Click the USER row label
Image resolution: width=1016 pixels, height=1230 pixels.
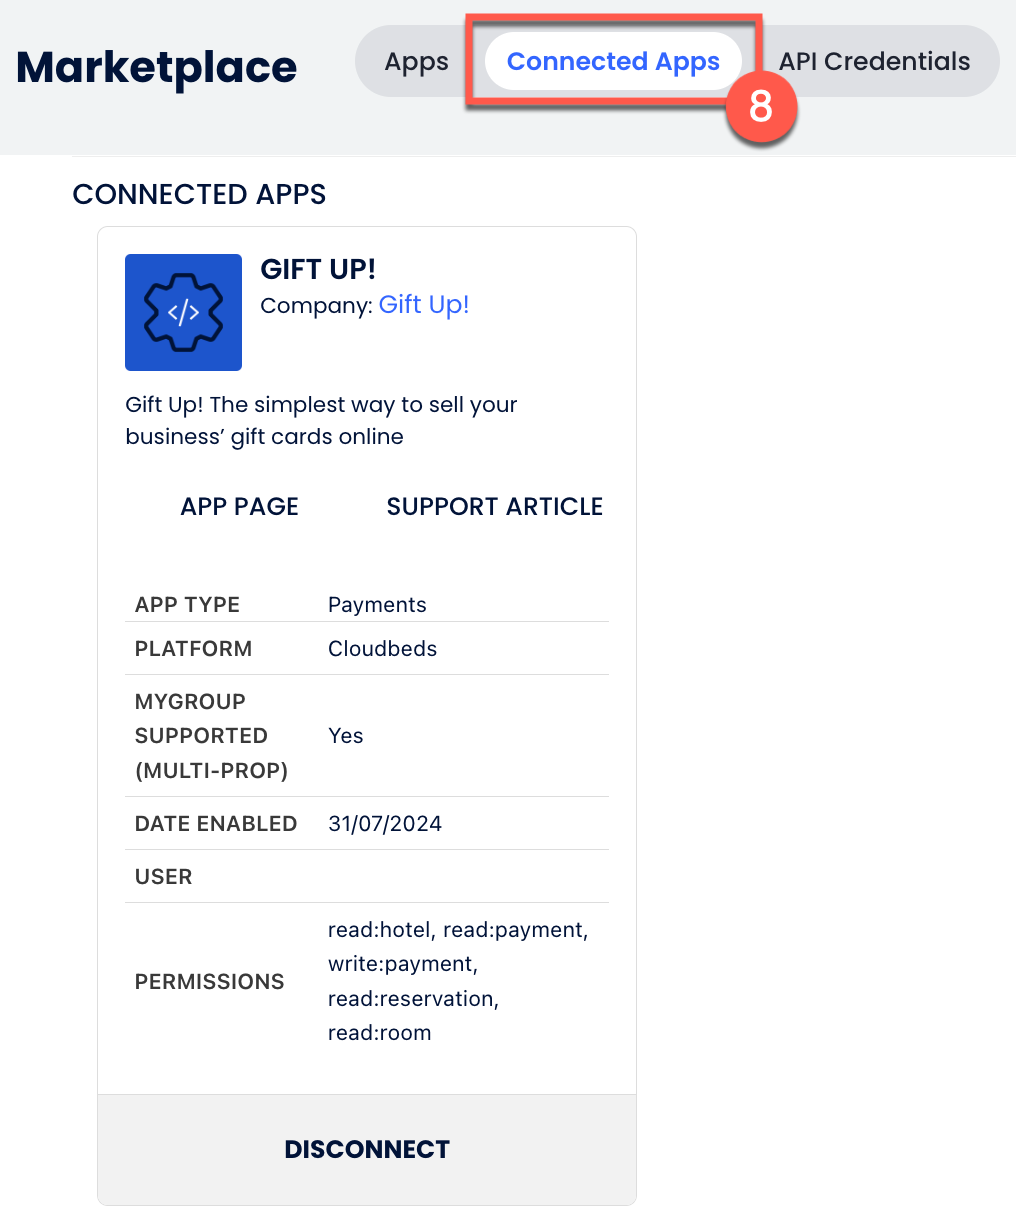coord(164,877)
